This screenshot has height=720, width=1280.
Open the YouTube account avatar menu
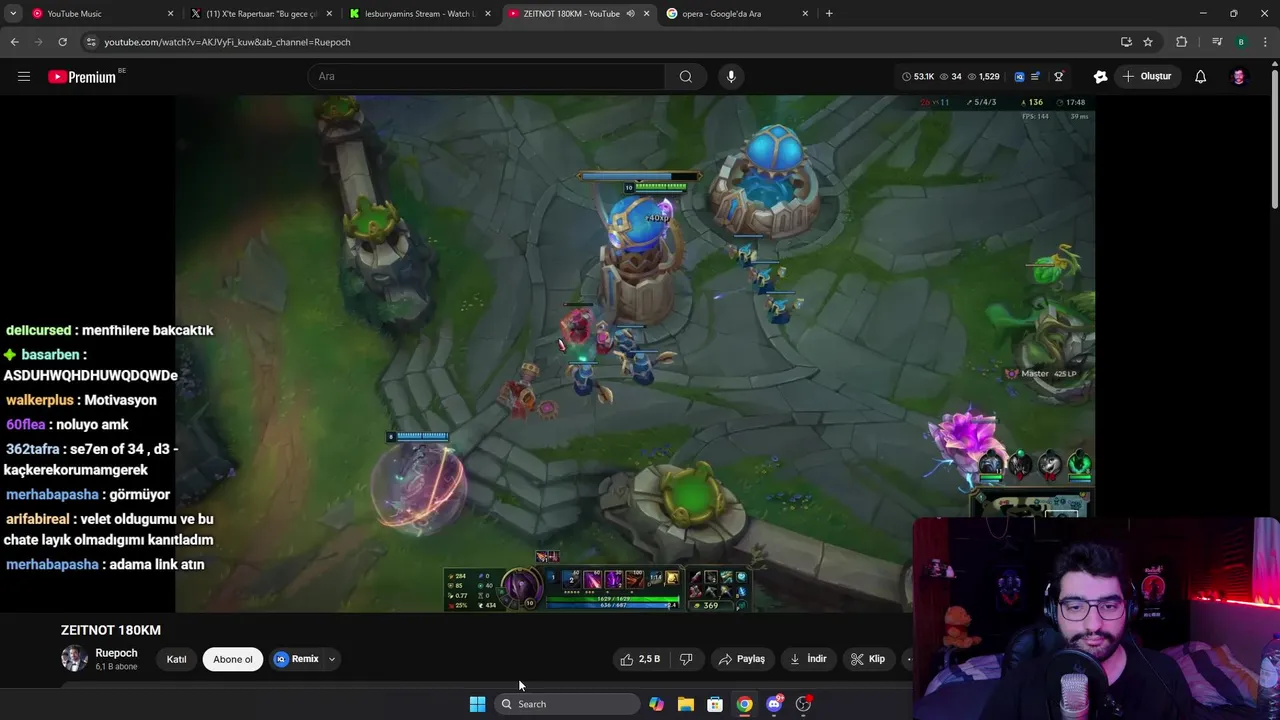click(x=1238, y=76)
